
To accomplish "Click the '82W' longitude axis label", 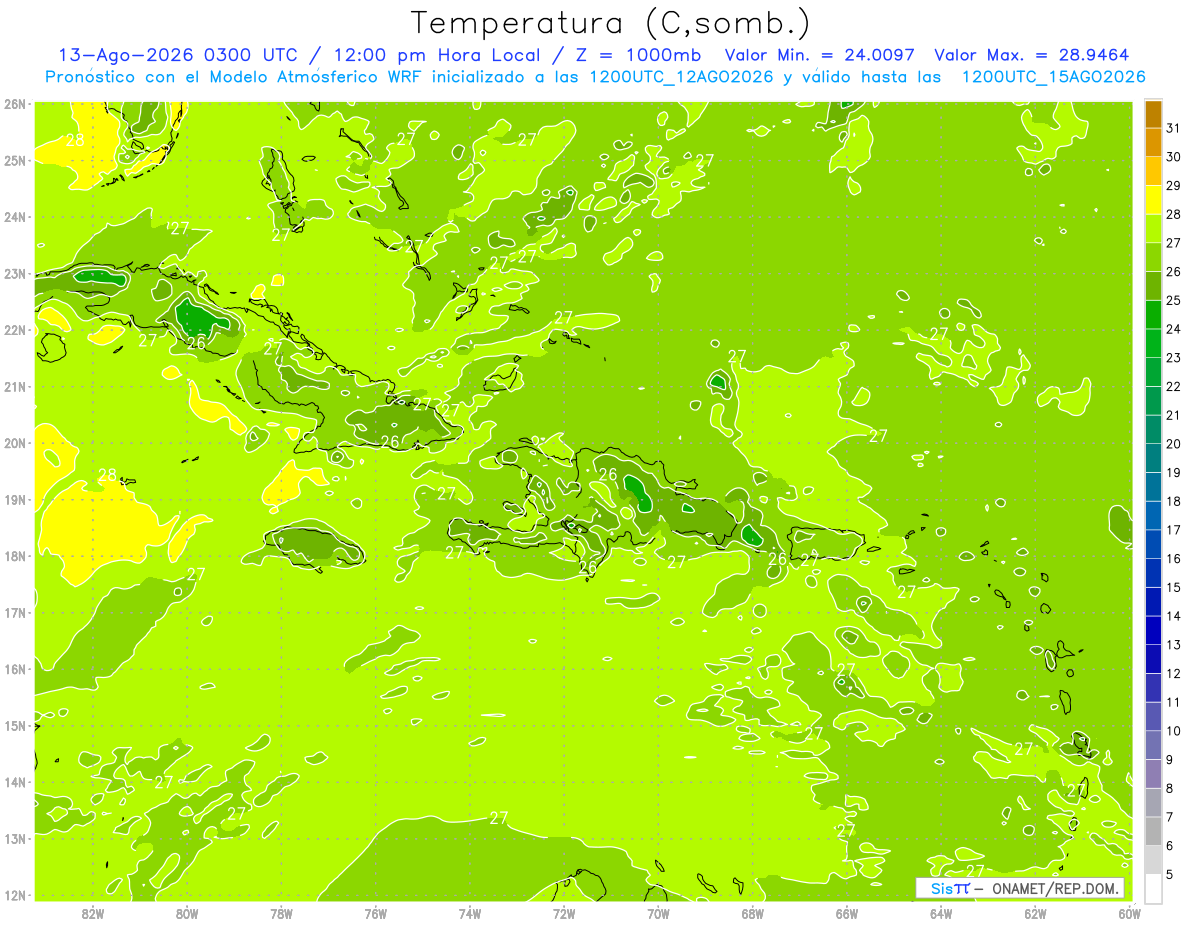I will [x=93, y=914].
